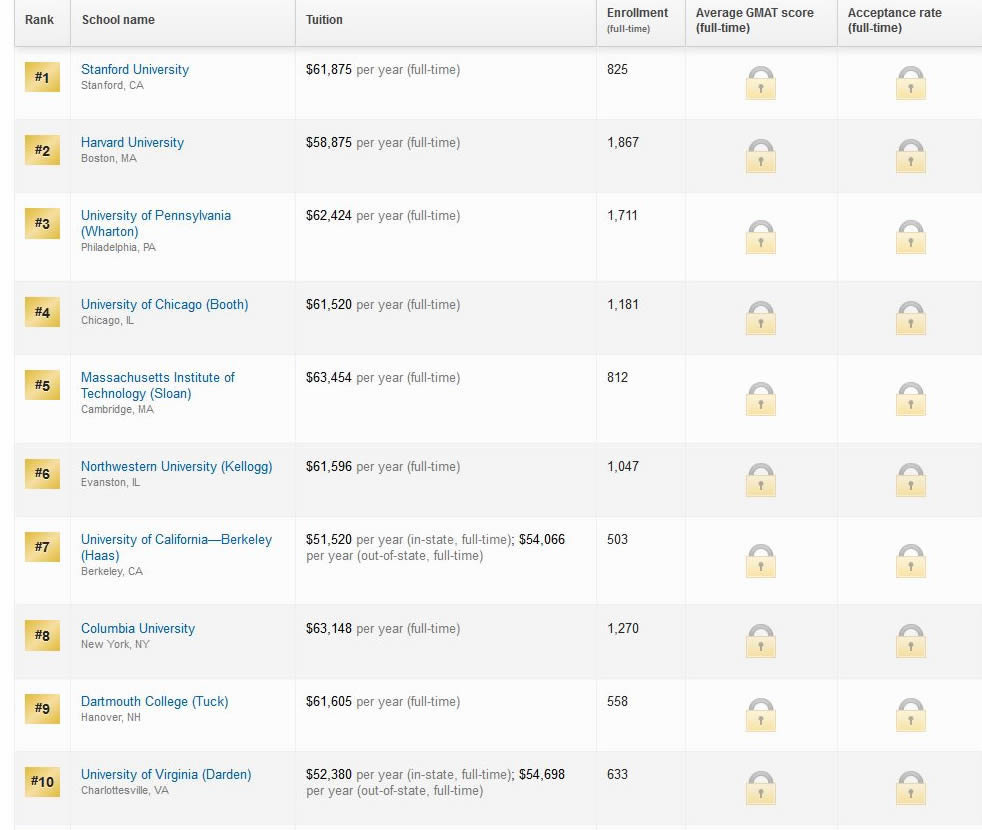The width and height of the screenshot is (982, 830).
Task: Click acceptance rate lock for Northwestern Kellogg
Action: (x=910, y=480)
